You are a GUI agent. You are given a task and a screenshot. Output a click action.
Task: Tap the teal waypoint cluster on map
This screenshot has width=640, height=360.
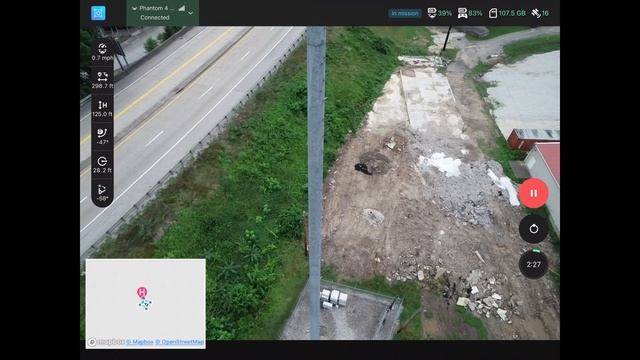144,304
